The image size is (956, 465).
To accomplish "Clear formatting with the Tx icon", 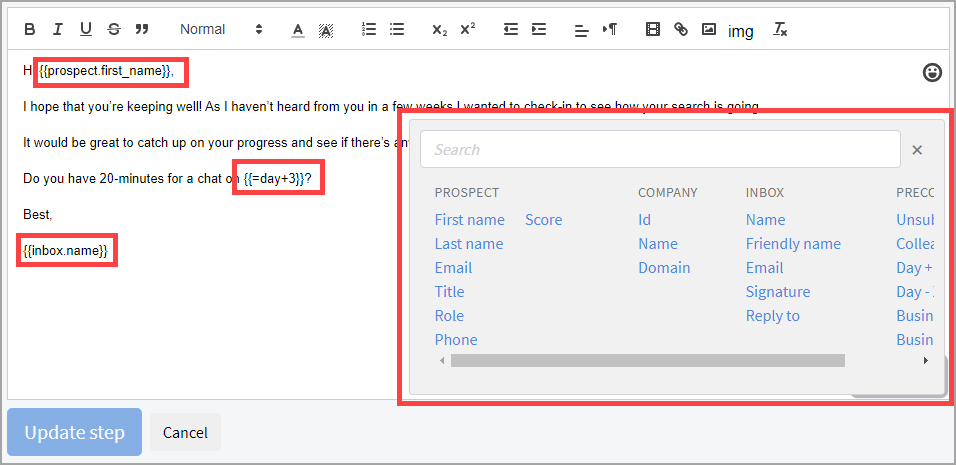I will click(780, 29).
